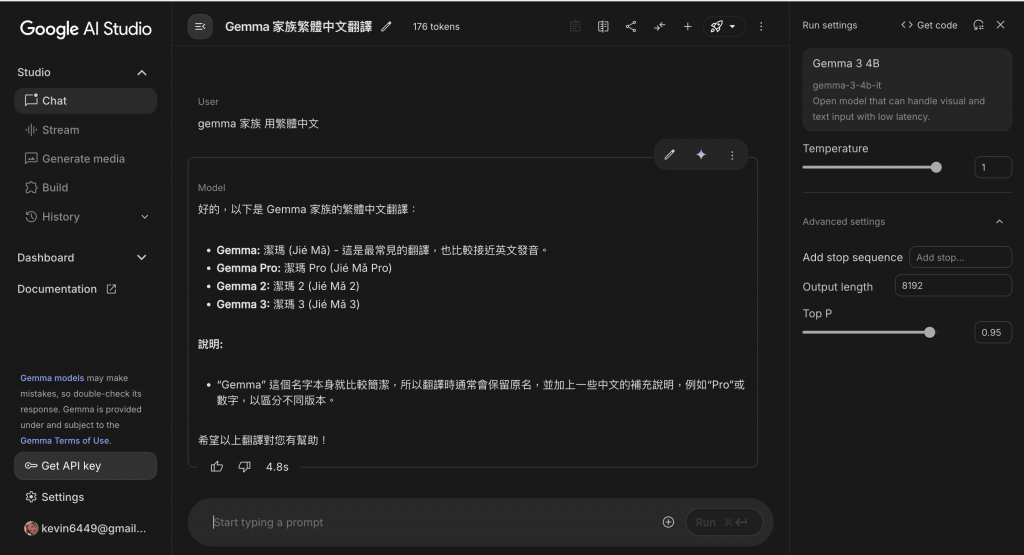This screenshot has height=555, width=1024.
Task: Share the prompt using the share icon
Action: [x=631, y=27]
